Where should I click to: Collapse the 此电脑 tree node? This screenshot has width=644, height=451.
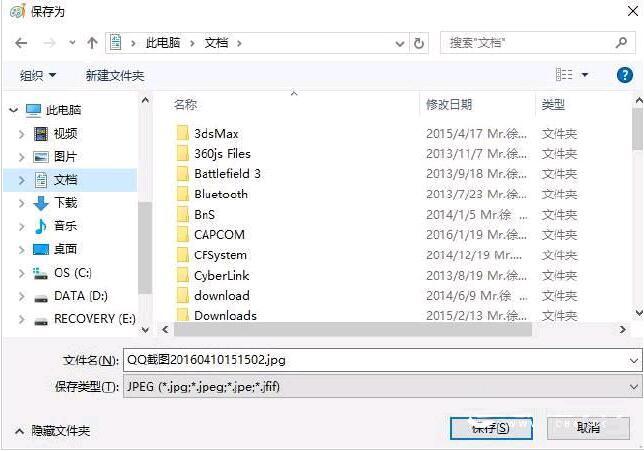click(x=14, y=110)
